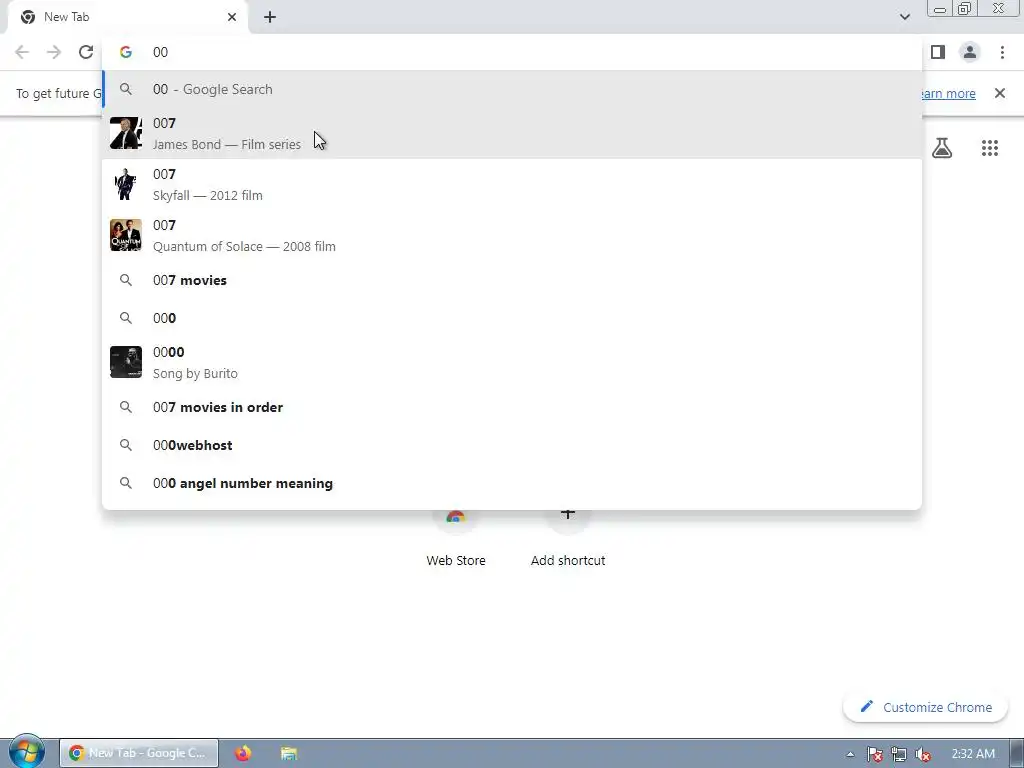Reload the page with the refresh icon
Screen dimensions: 1024x768
86,52
